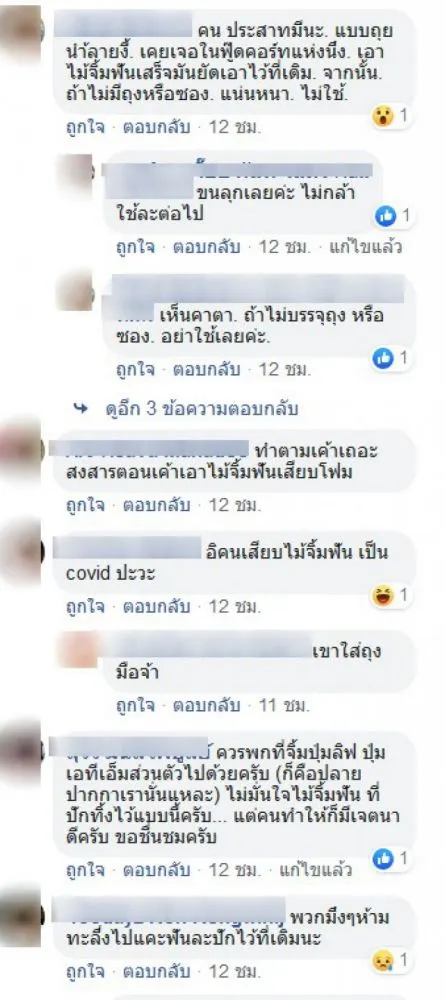Reply to the 'ทำตามเค้าเถอะ' comment
The image size is (445, 1000).
pyautogui.click(x=156, y=505)
